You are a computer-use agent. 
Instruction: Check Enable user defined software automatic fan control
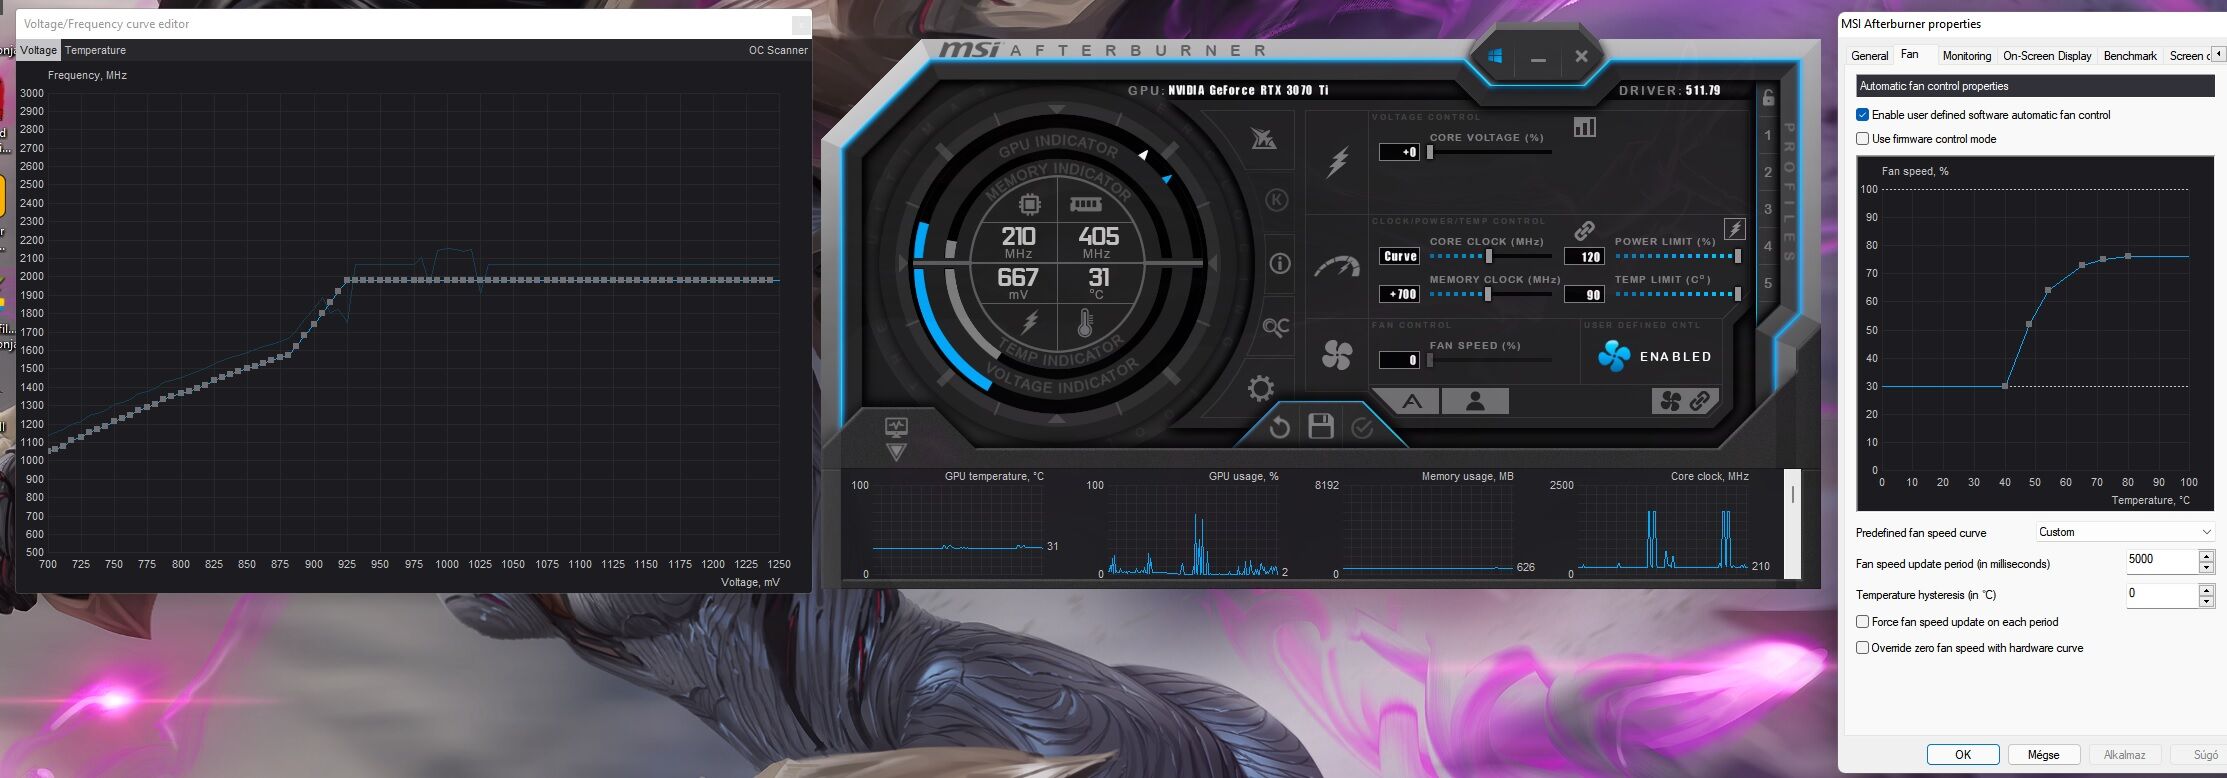1862,115
